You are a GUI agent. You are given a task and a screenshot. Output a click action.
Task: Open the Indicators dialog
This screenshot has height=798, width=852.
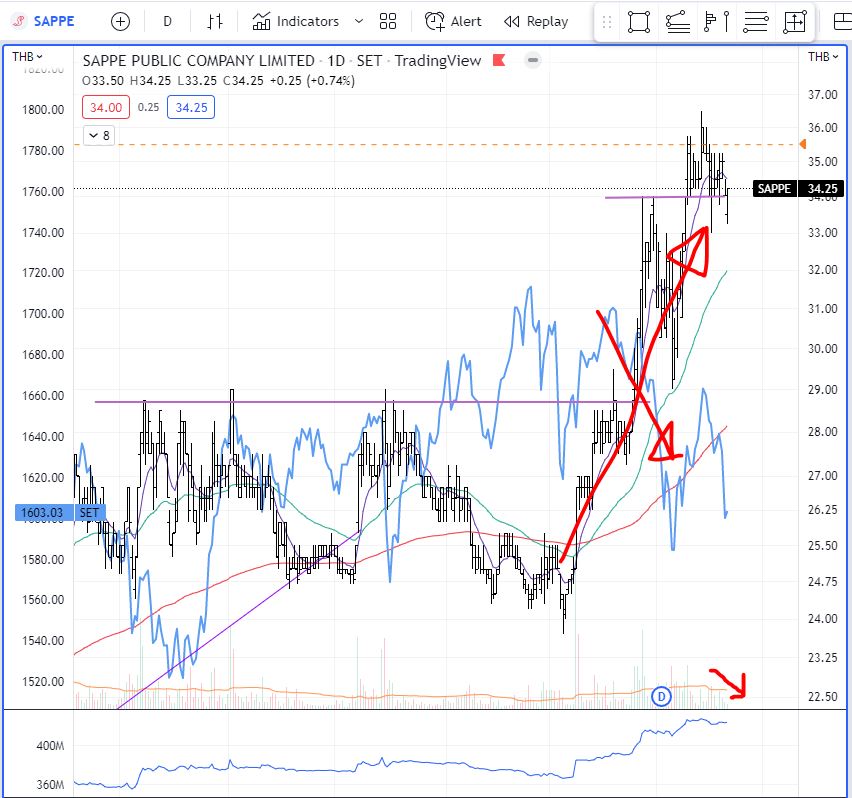296,21
